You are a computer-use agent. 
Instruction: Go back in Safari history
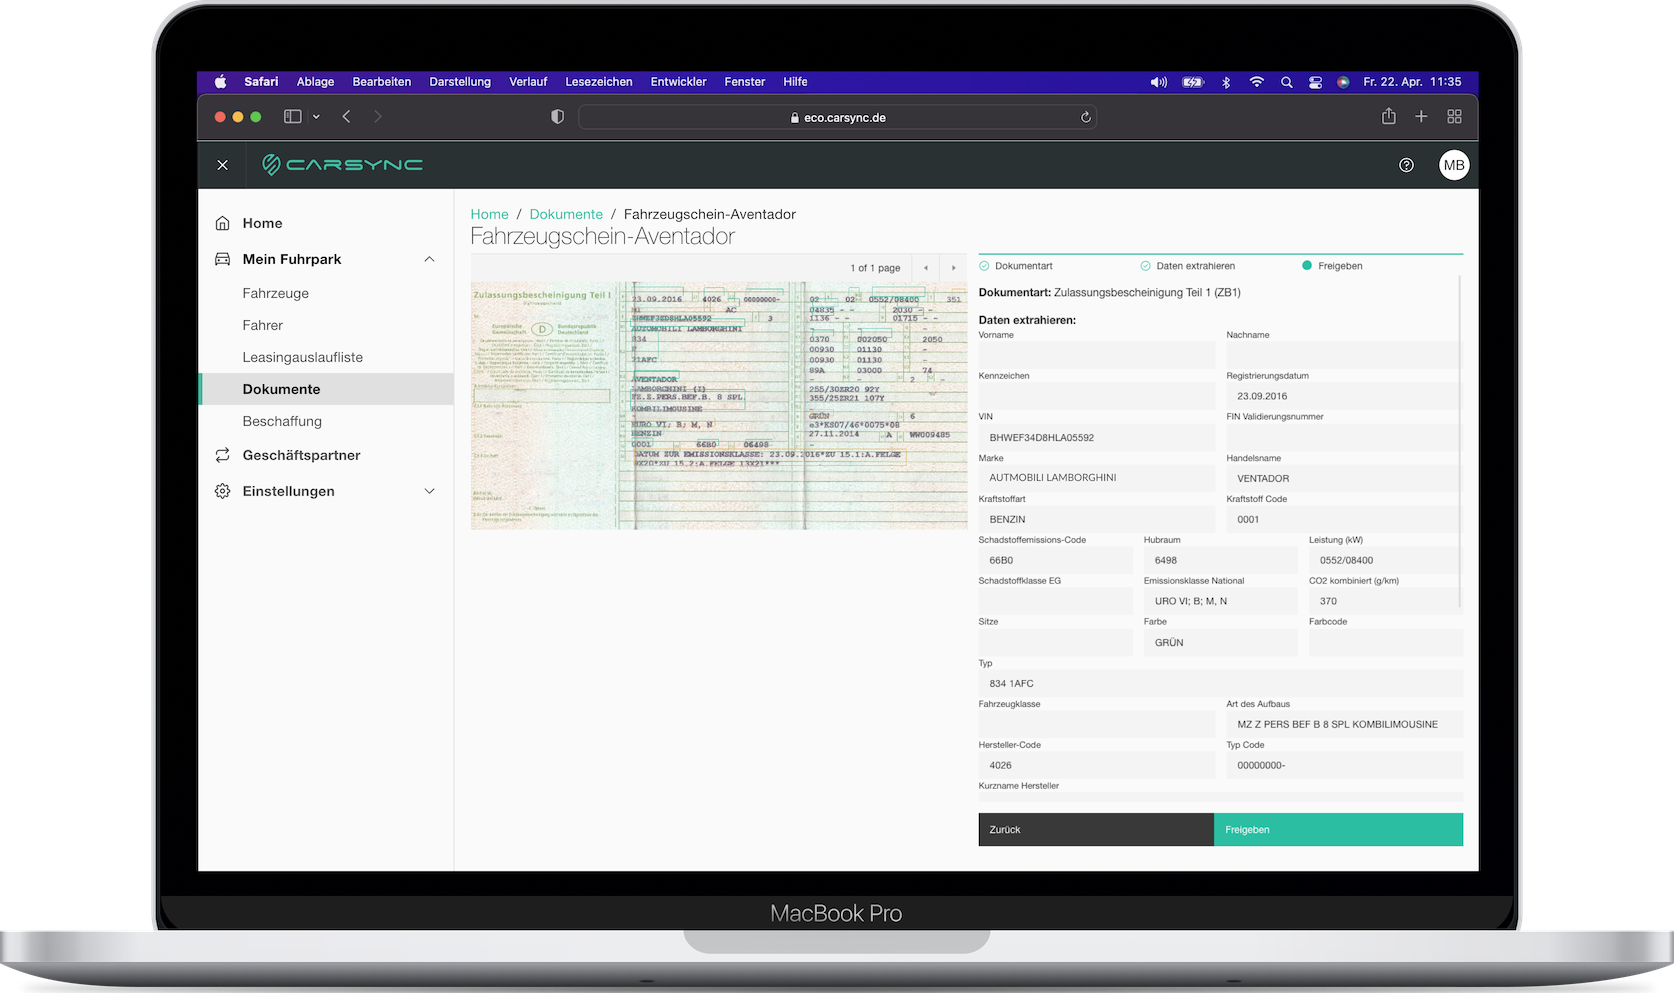(346, 117)
